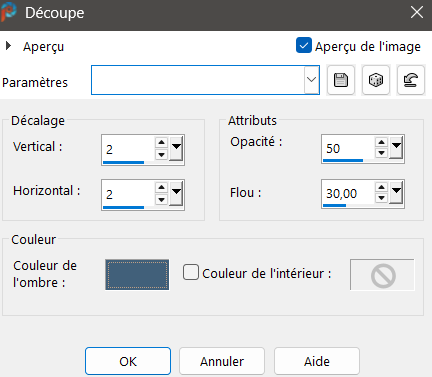Confirm the cutout with OK
The width and height of the screenshot is (432, 377).
point(128,361)
